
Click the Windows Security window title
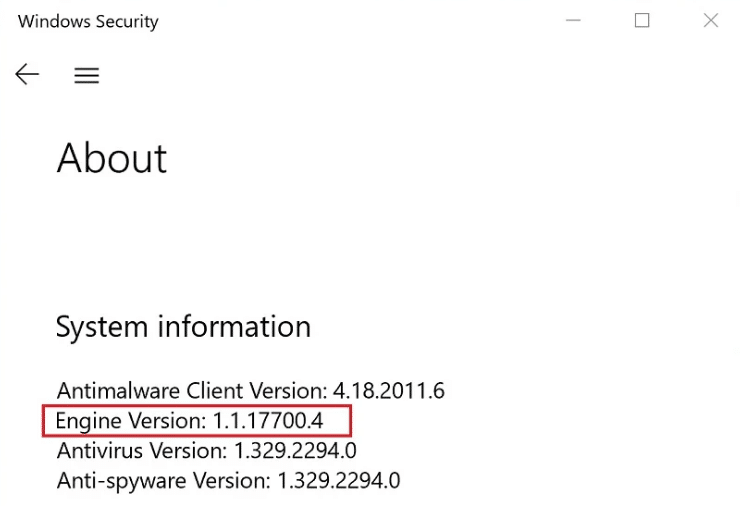88,21
